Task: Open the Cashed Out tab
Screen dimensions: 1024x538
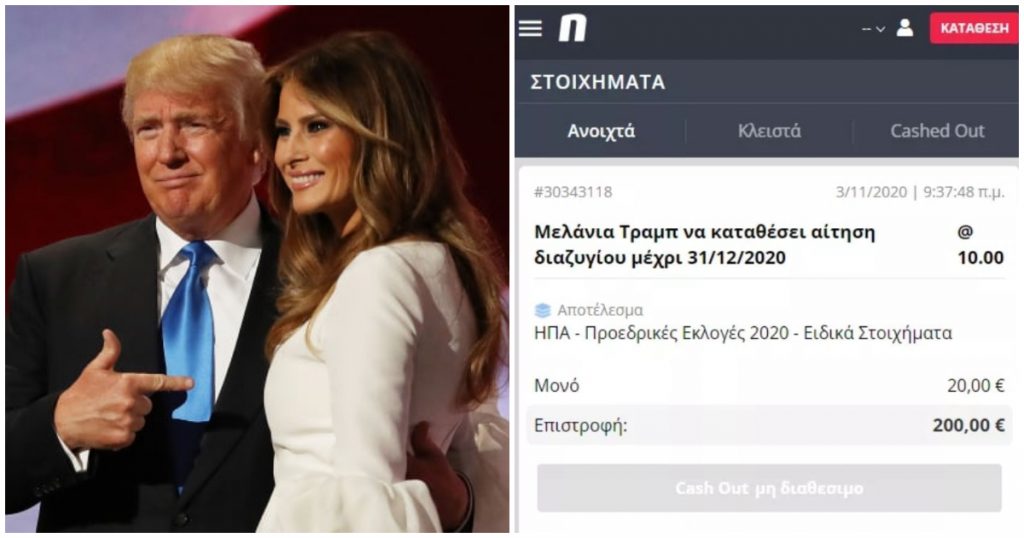Action: (937, 131)
